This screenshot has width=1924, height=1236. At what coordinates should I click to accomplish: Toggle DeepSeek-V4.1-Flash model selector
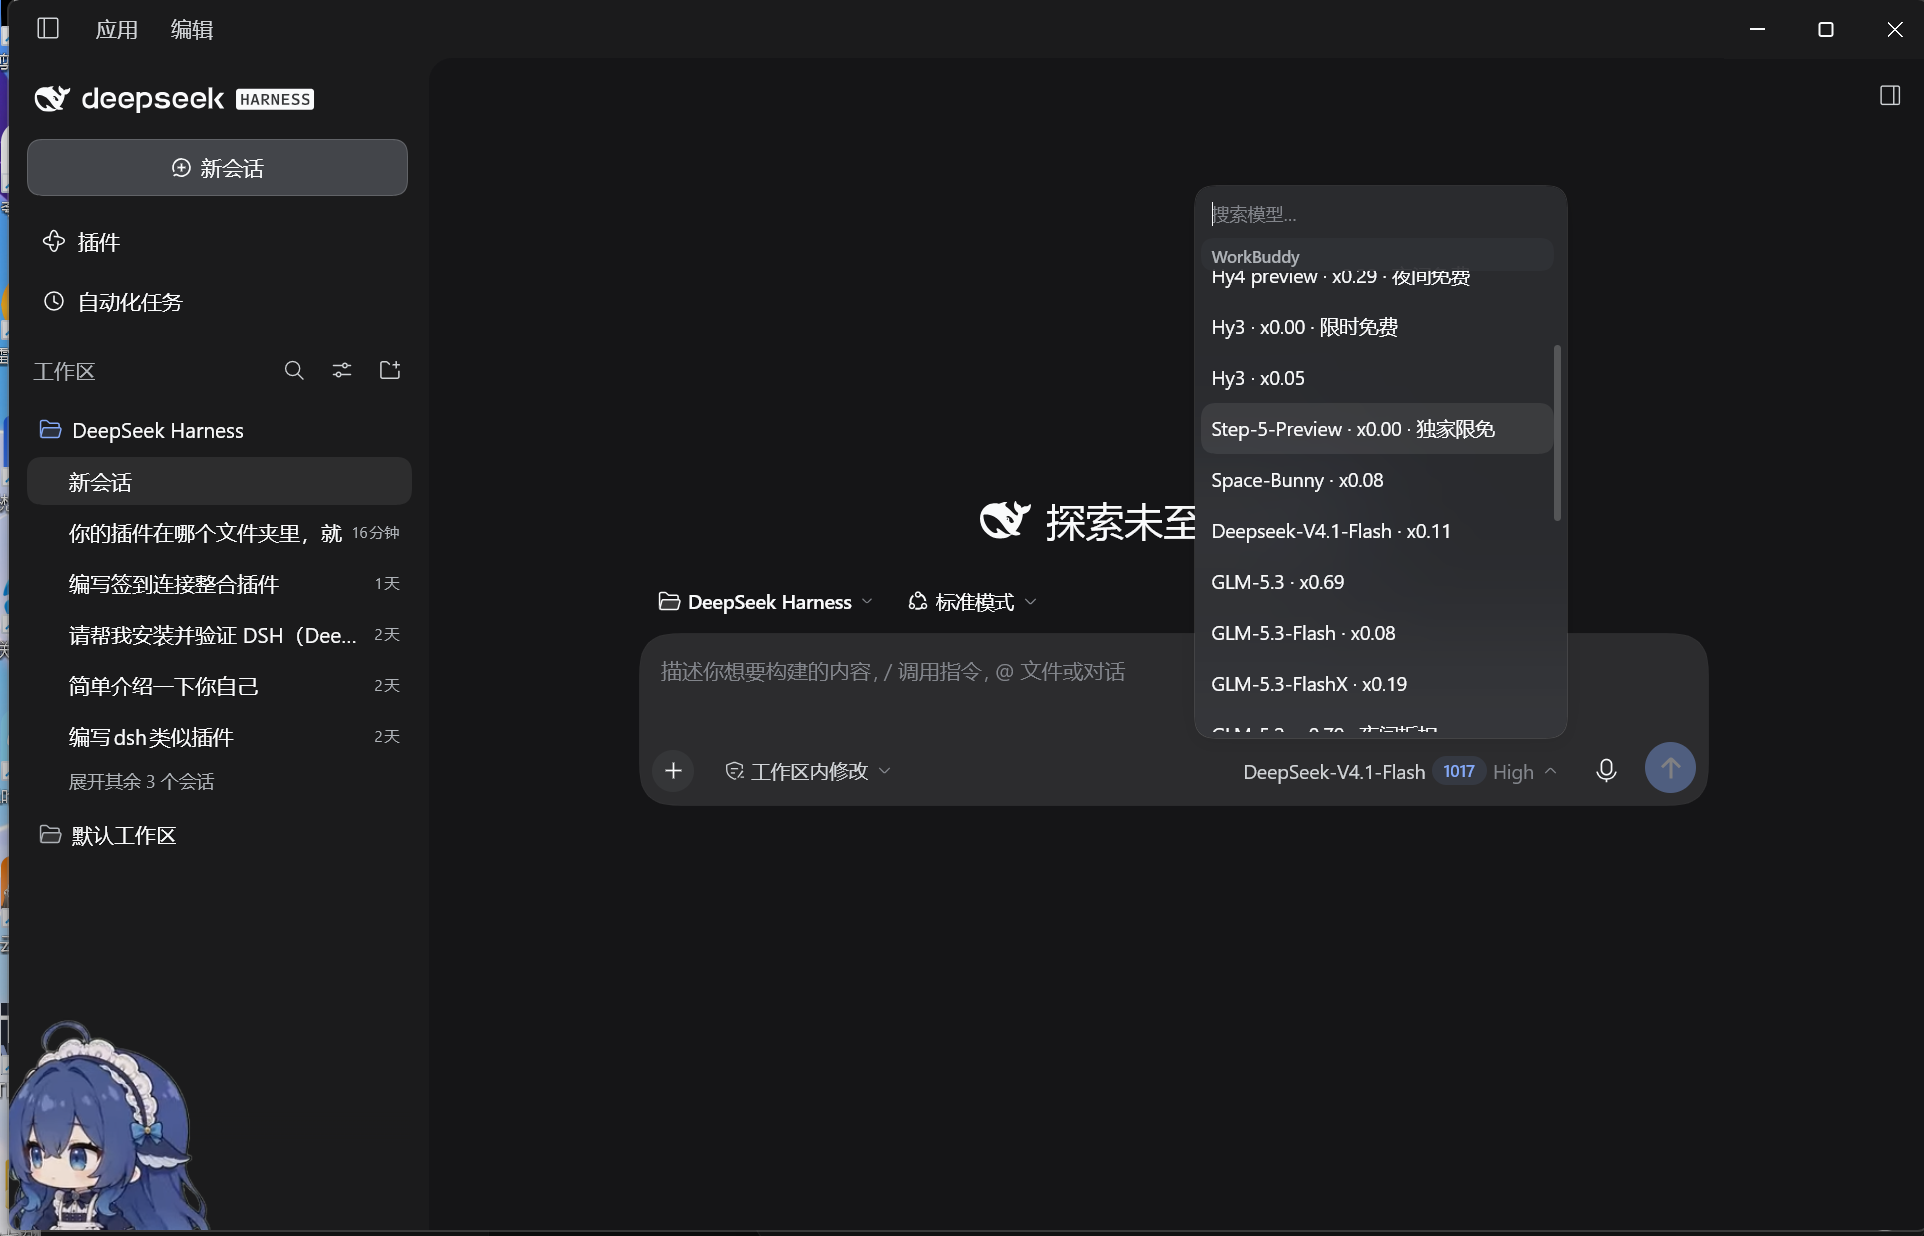pyautogui.click(x=1333, y=772)
